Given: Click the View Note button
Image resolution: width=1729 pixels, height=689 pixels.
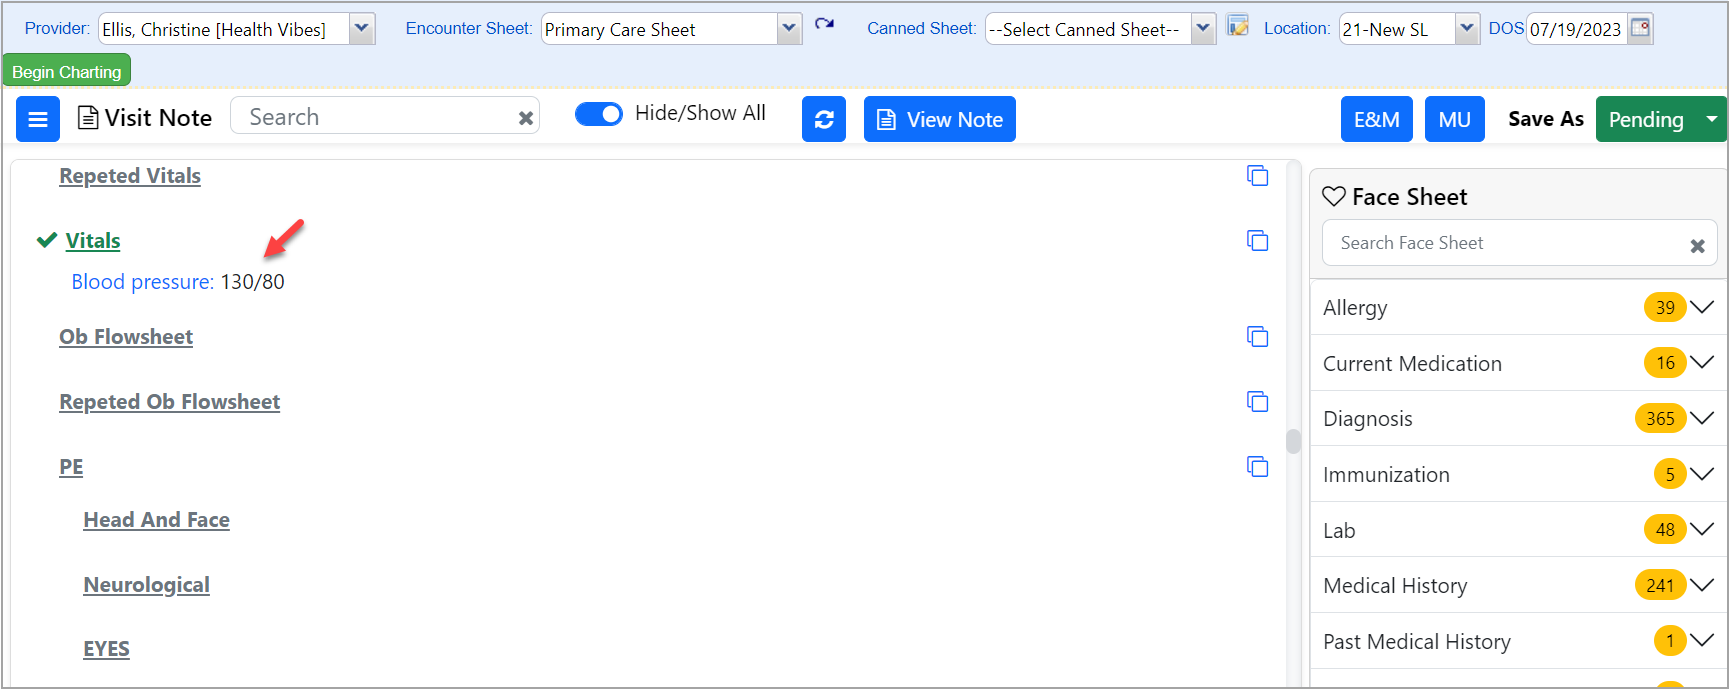Looking at the screenshot, I should pos(940,119).
